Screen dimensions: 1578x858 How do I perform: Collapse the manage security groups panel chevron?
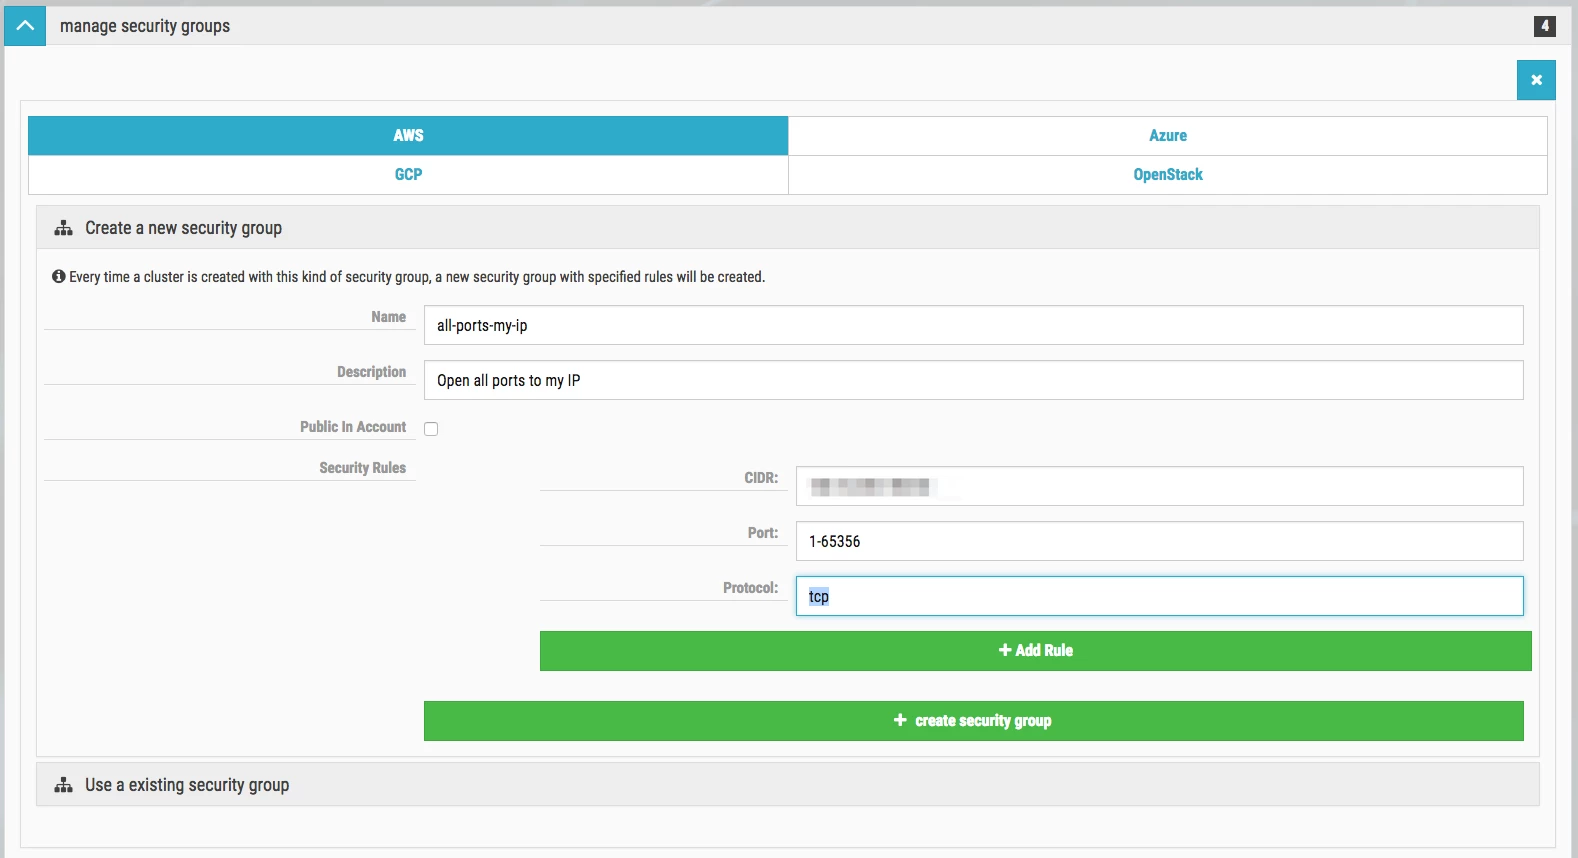tap(25, 26)
